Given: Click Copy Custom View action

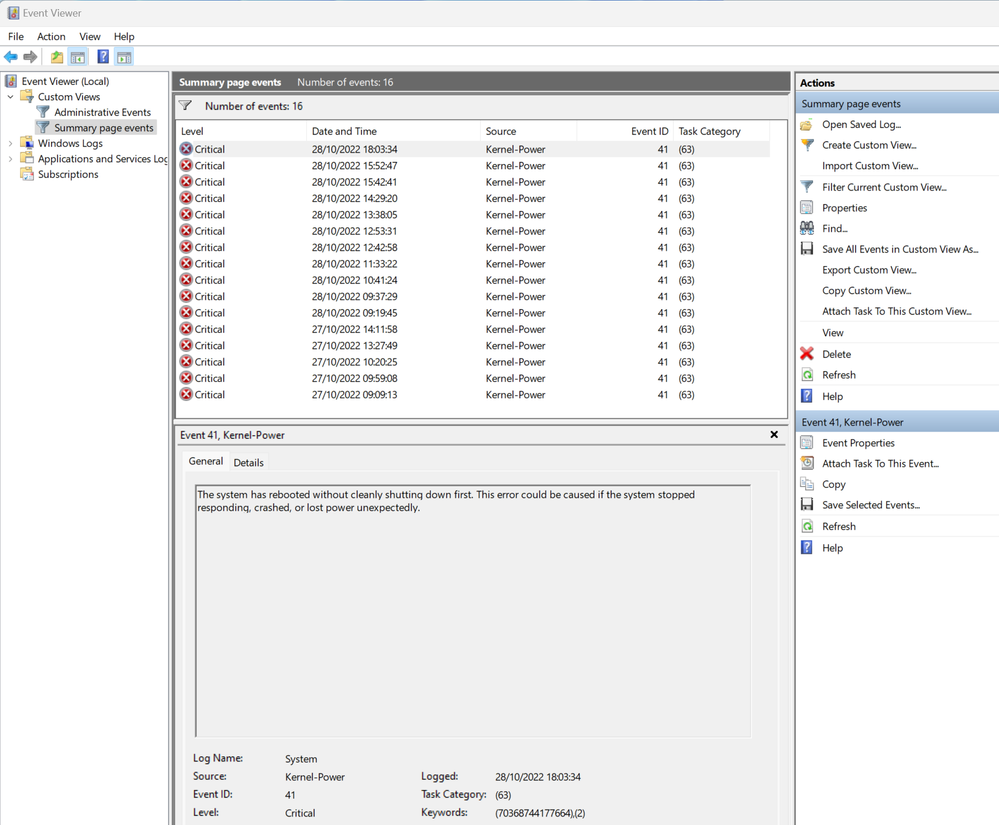Looking at the screenshot, I should click(866, 291).
